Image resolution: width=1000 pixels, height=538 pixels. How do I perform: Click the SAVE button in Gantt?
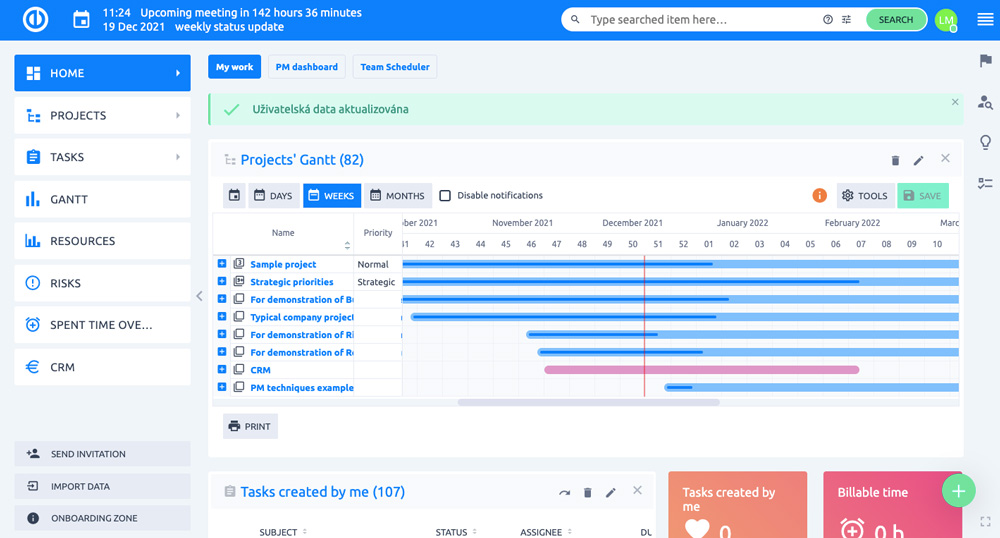coord(923,196)
